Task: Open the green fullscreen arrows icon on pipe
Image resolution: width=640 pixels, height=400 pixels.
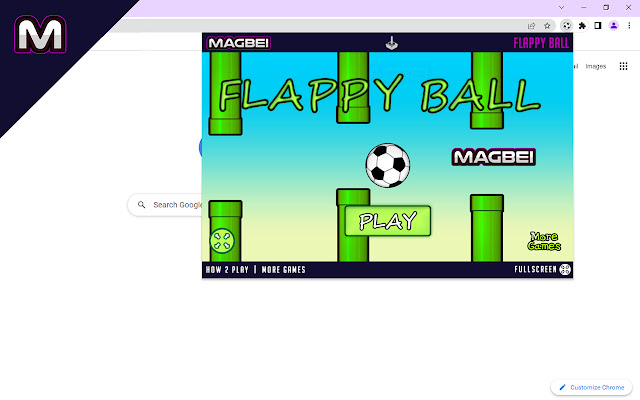Action: click(222, 240)
